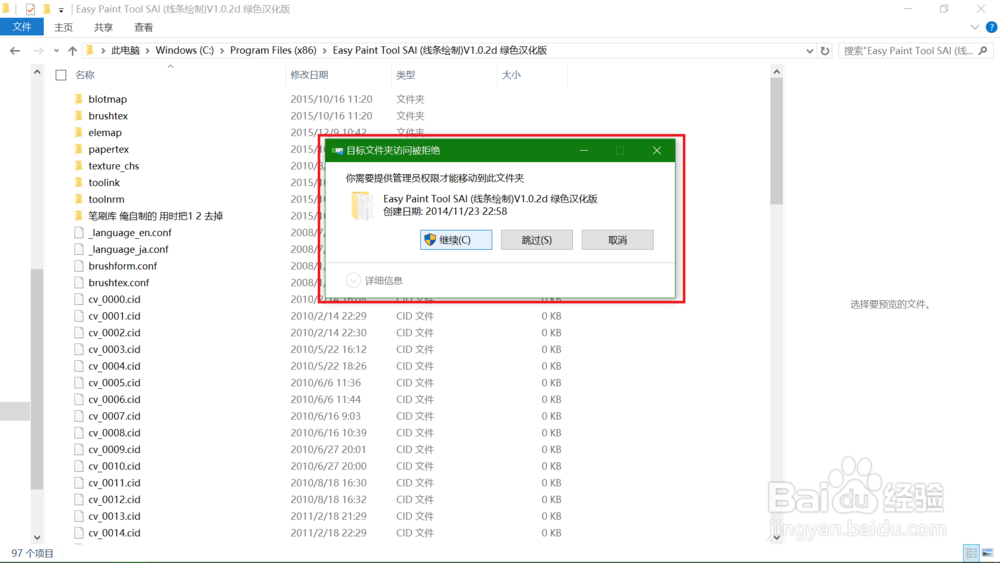This screenshot has width=1000, height=563.
Task: Select brushtex.conf file icon
Action: (78, 282)
